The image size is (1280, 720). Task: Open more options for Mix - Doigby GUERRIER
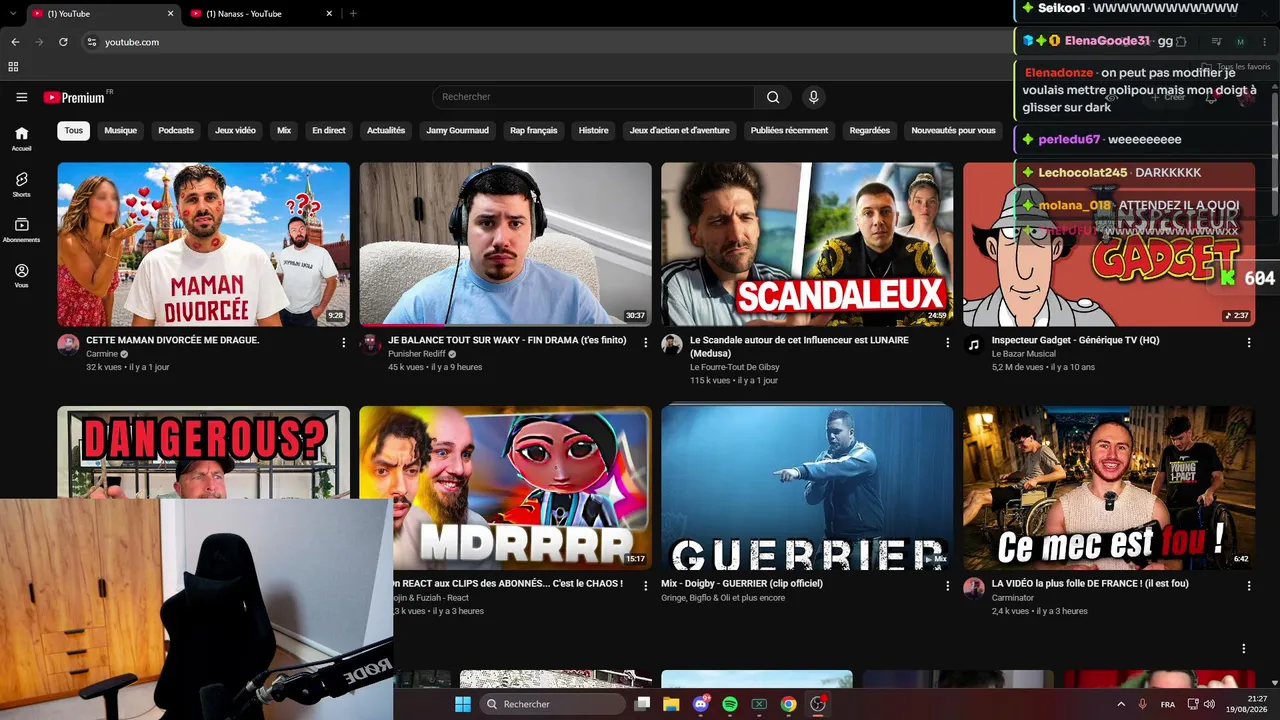(948, 585)
